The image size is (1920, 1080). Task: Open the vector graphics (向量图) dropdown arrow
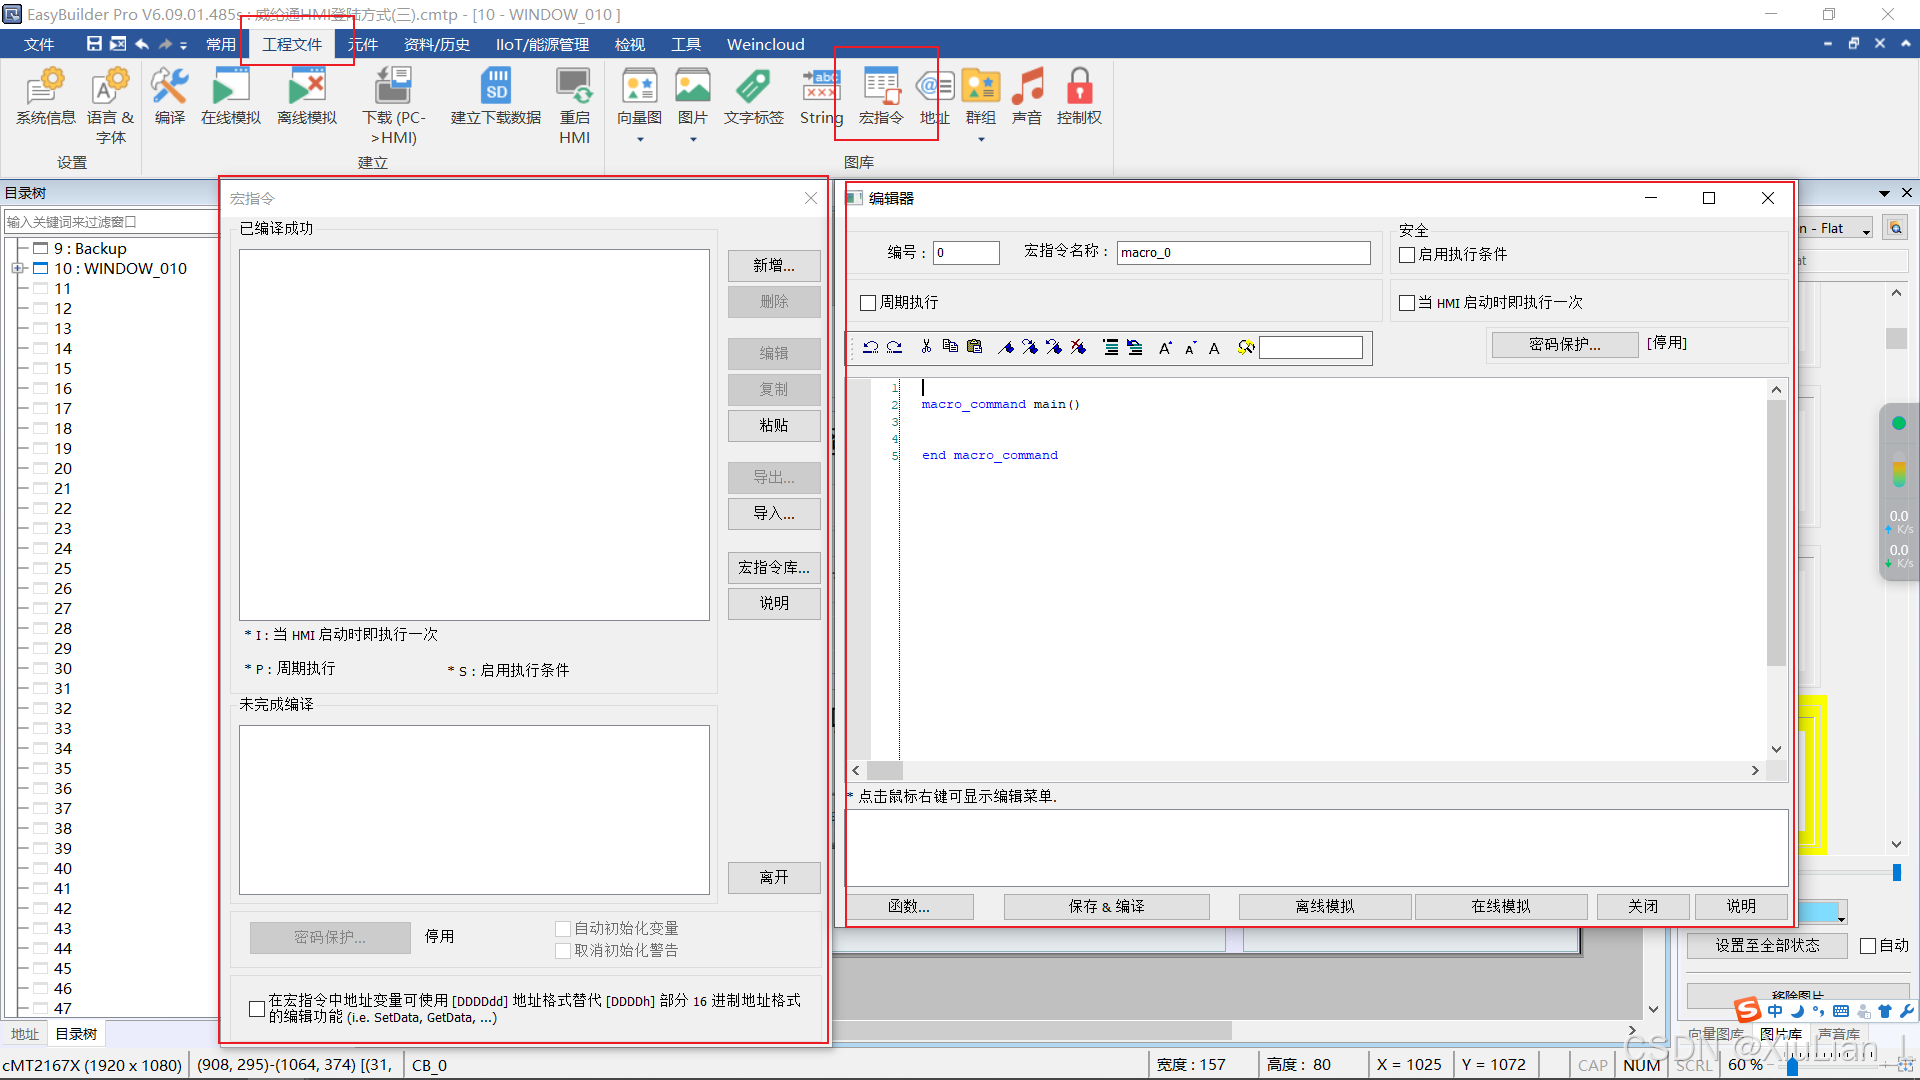click(640, 140)
